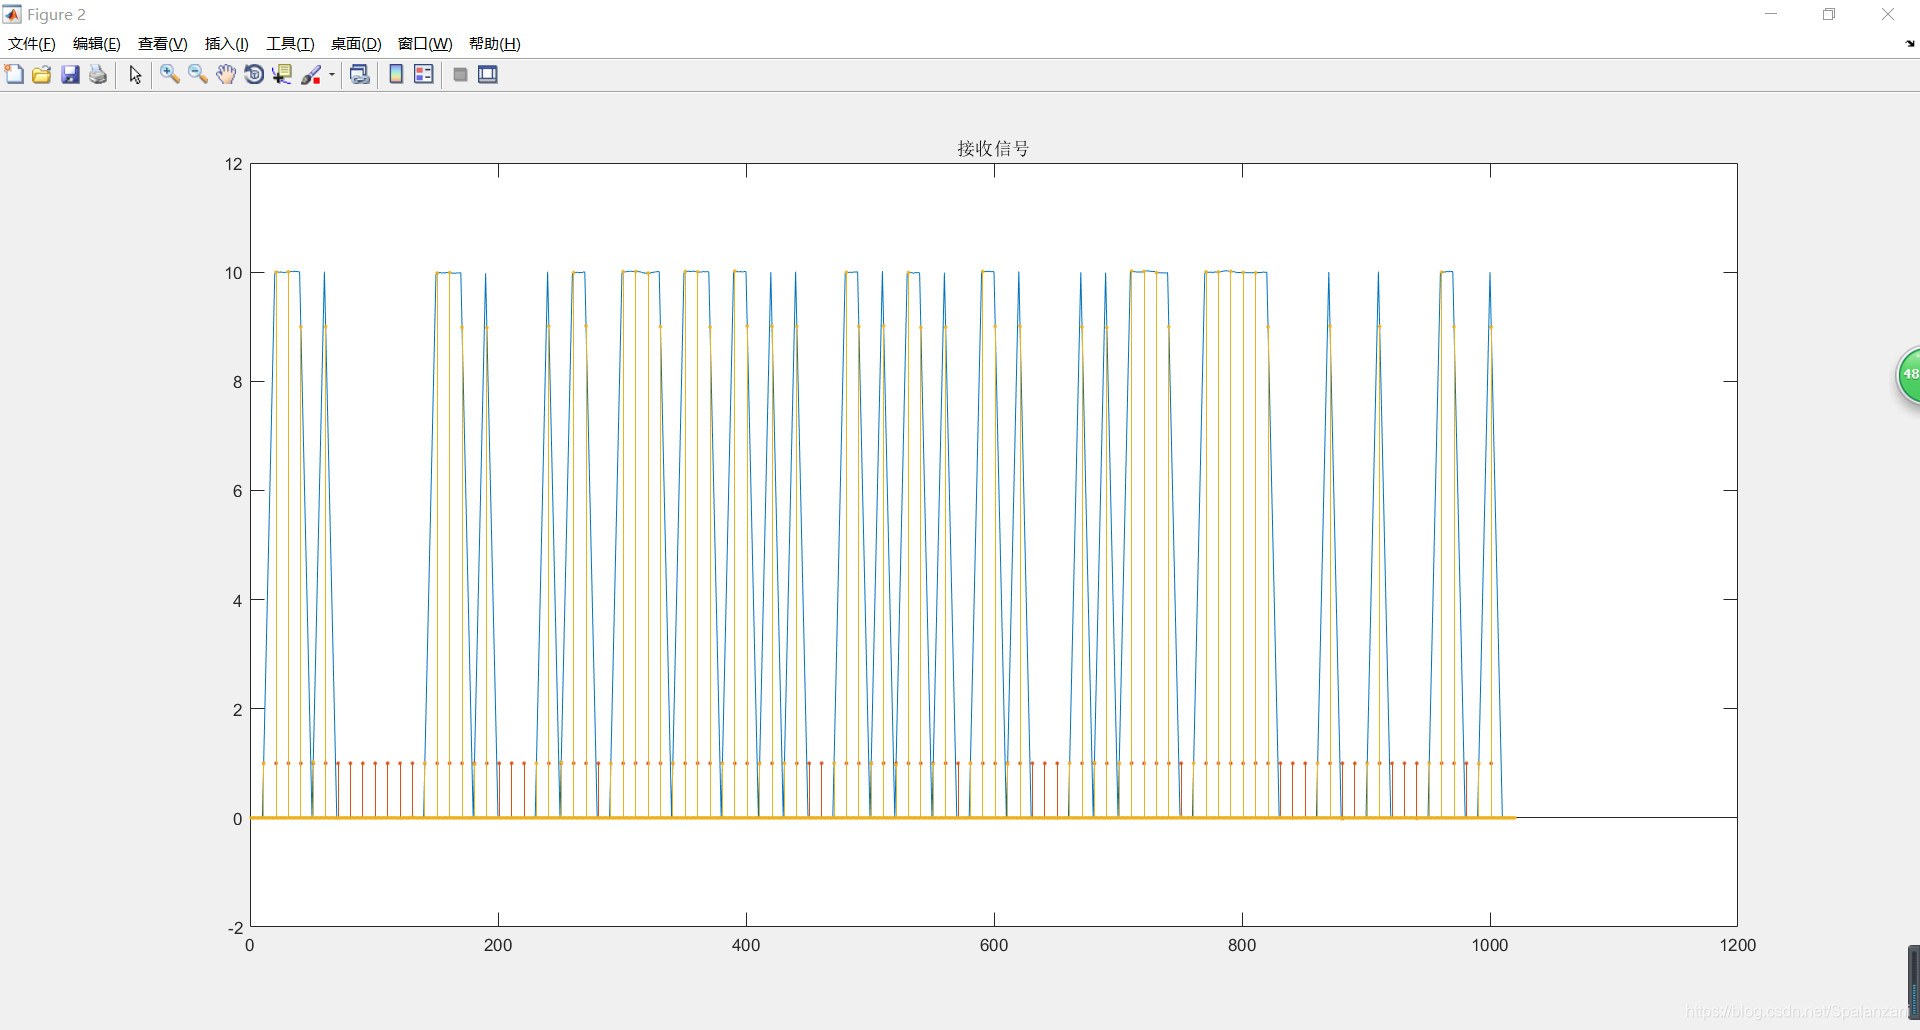This screenshot has width=1920, height=1030.
Task: Open the 帮助(H) menu
Action: (495, 44)
